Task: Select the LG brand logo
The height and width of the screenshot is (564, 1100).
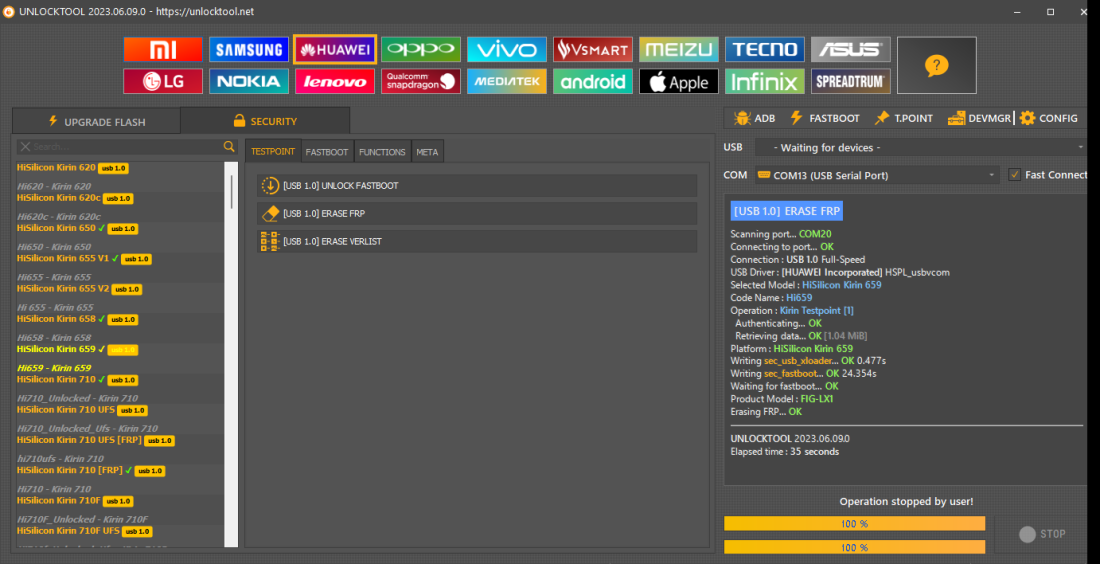Action: tap(163, 81)
